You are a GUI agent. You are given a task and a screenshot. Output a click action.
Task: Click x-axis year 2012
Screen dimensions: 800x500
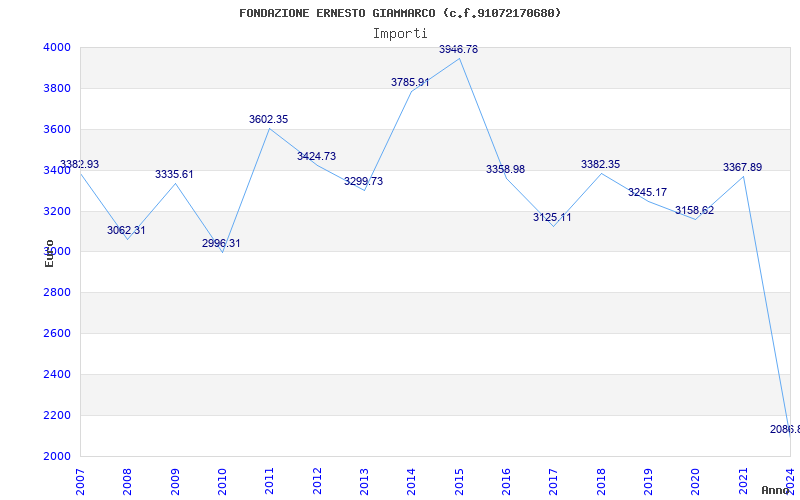[317, 482]
